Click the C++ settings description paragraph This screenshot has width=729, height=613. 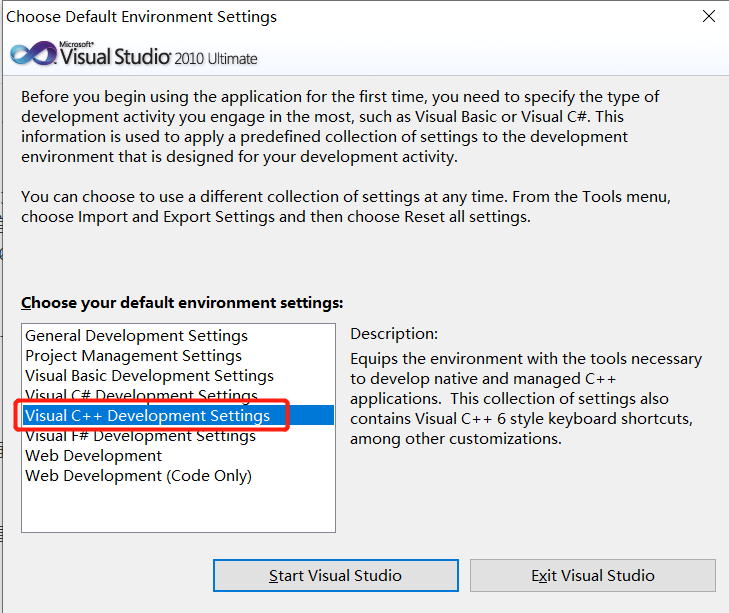click(526, 398)
